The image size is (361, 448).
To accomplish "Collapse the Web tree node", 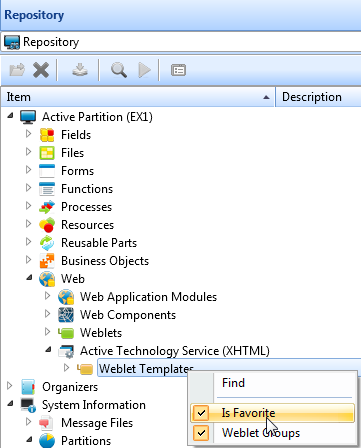I will 29,277.
